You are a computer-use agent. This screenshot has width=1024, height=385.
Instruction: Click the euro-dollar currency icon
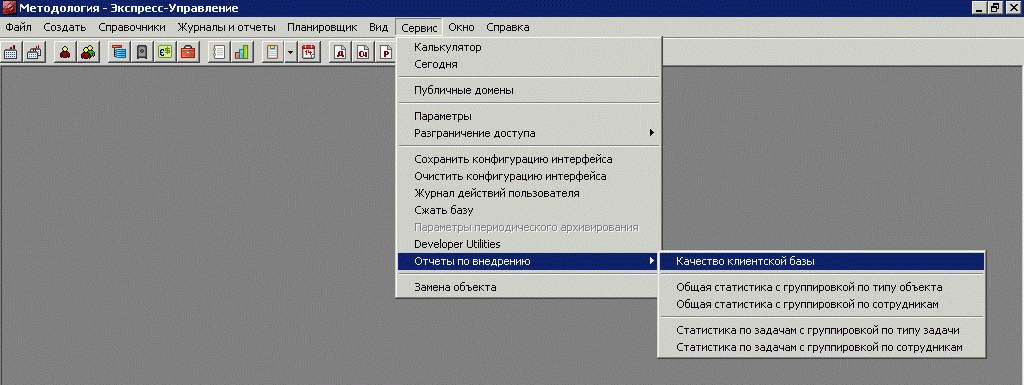[165, 52]
